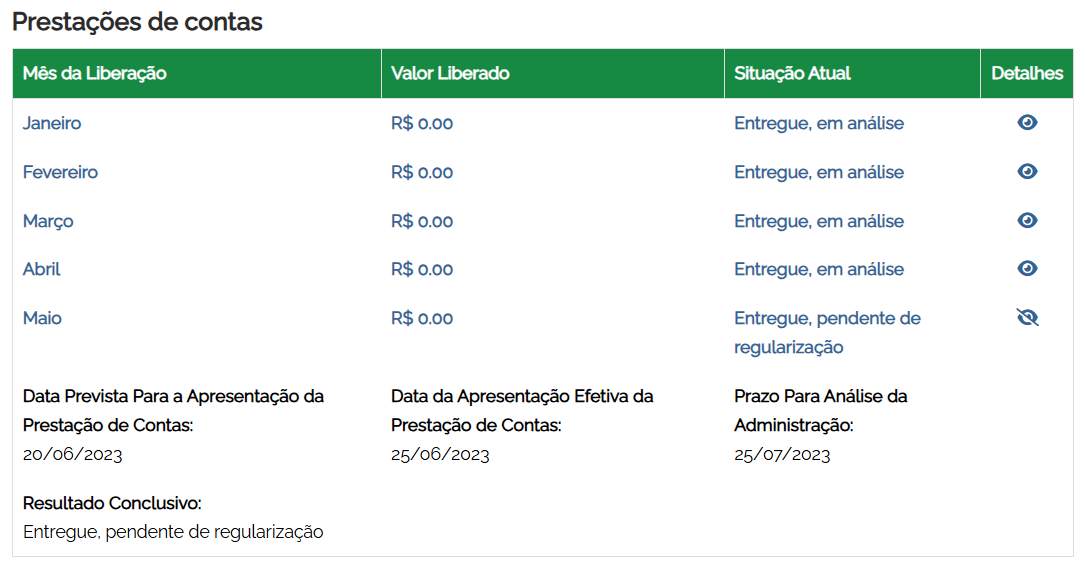View details for Janeiro row
Image resolution: width=1085 pixels, height=569 pixels.
1027,123
